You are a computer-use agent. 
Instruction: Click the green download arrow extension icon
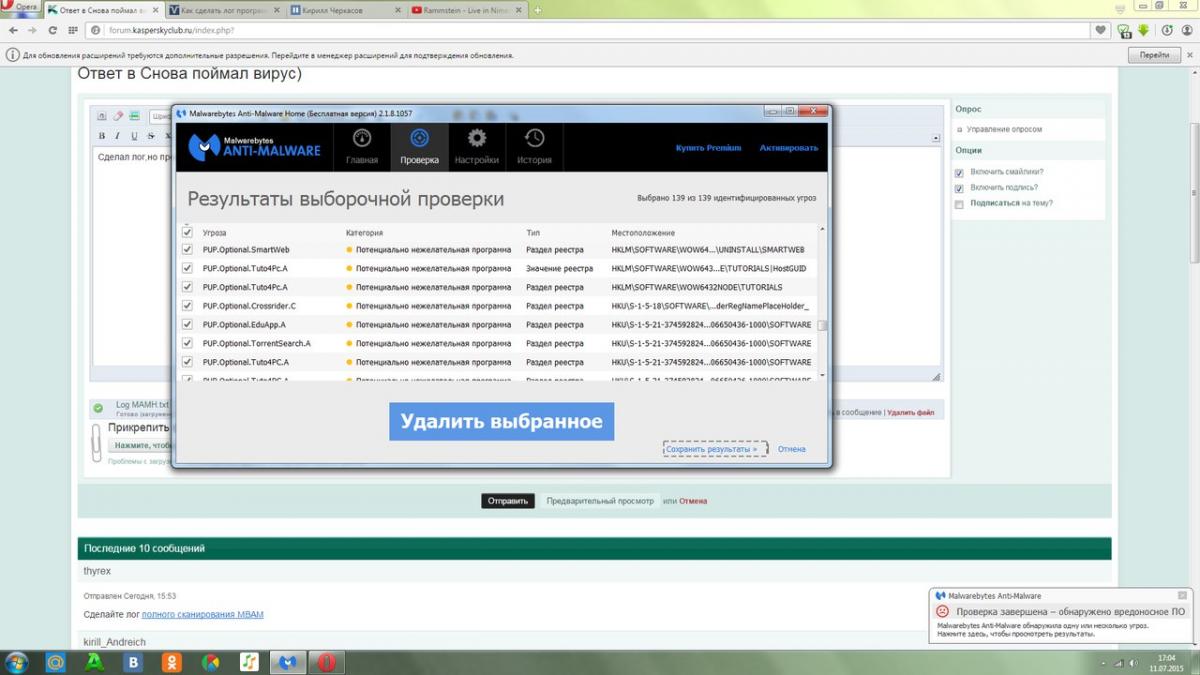pos(1143,30)
